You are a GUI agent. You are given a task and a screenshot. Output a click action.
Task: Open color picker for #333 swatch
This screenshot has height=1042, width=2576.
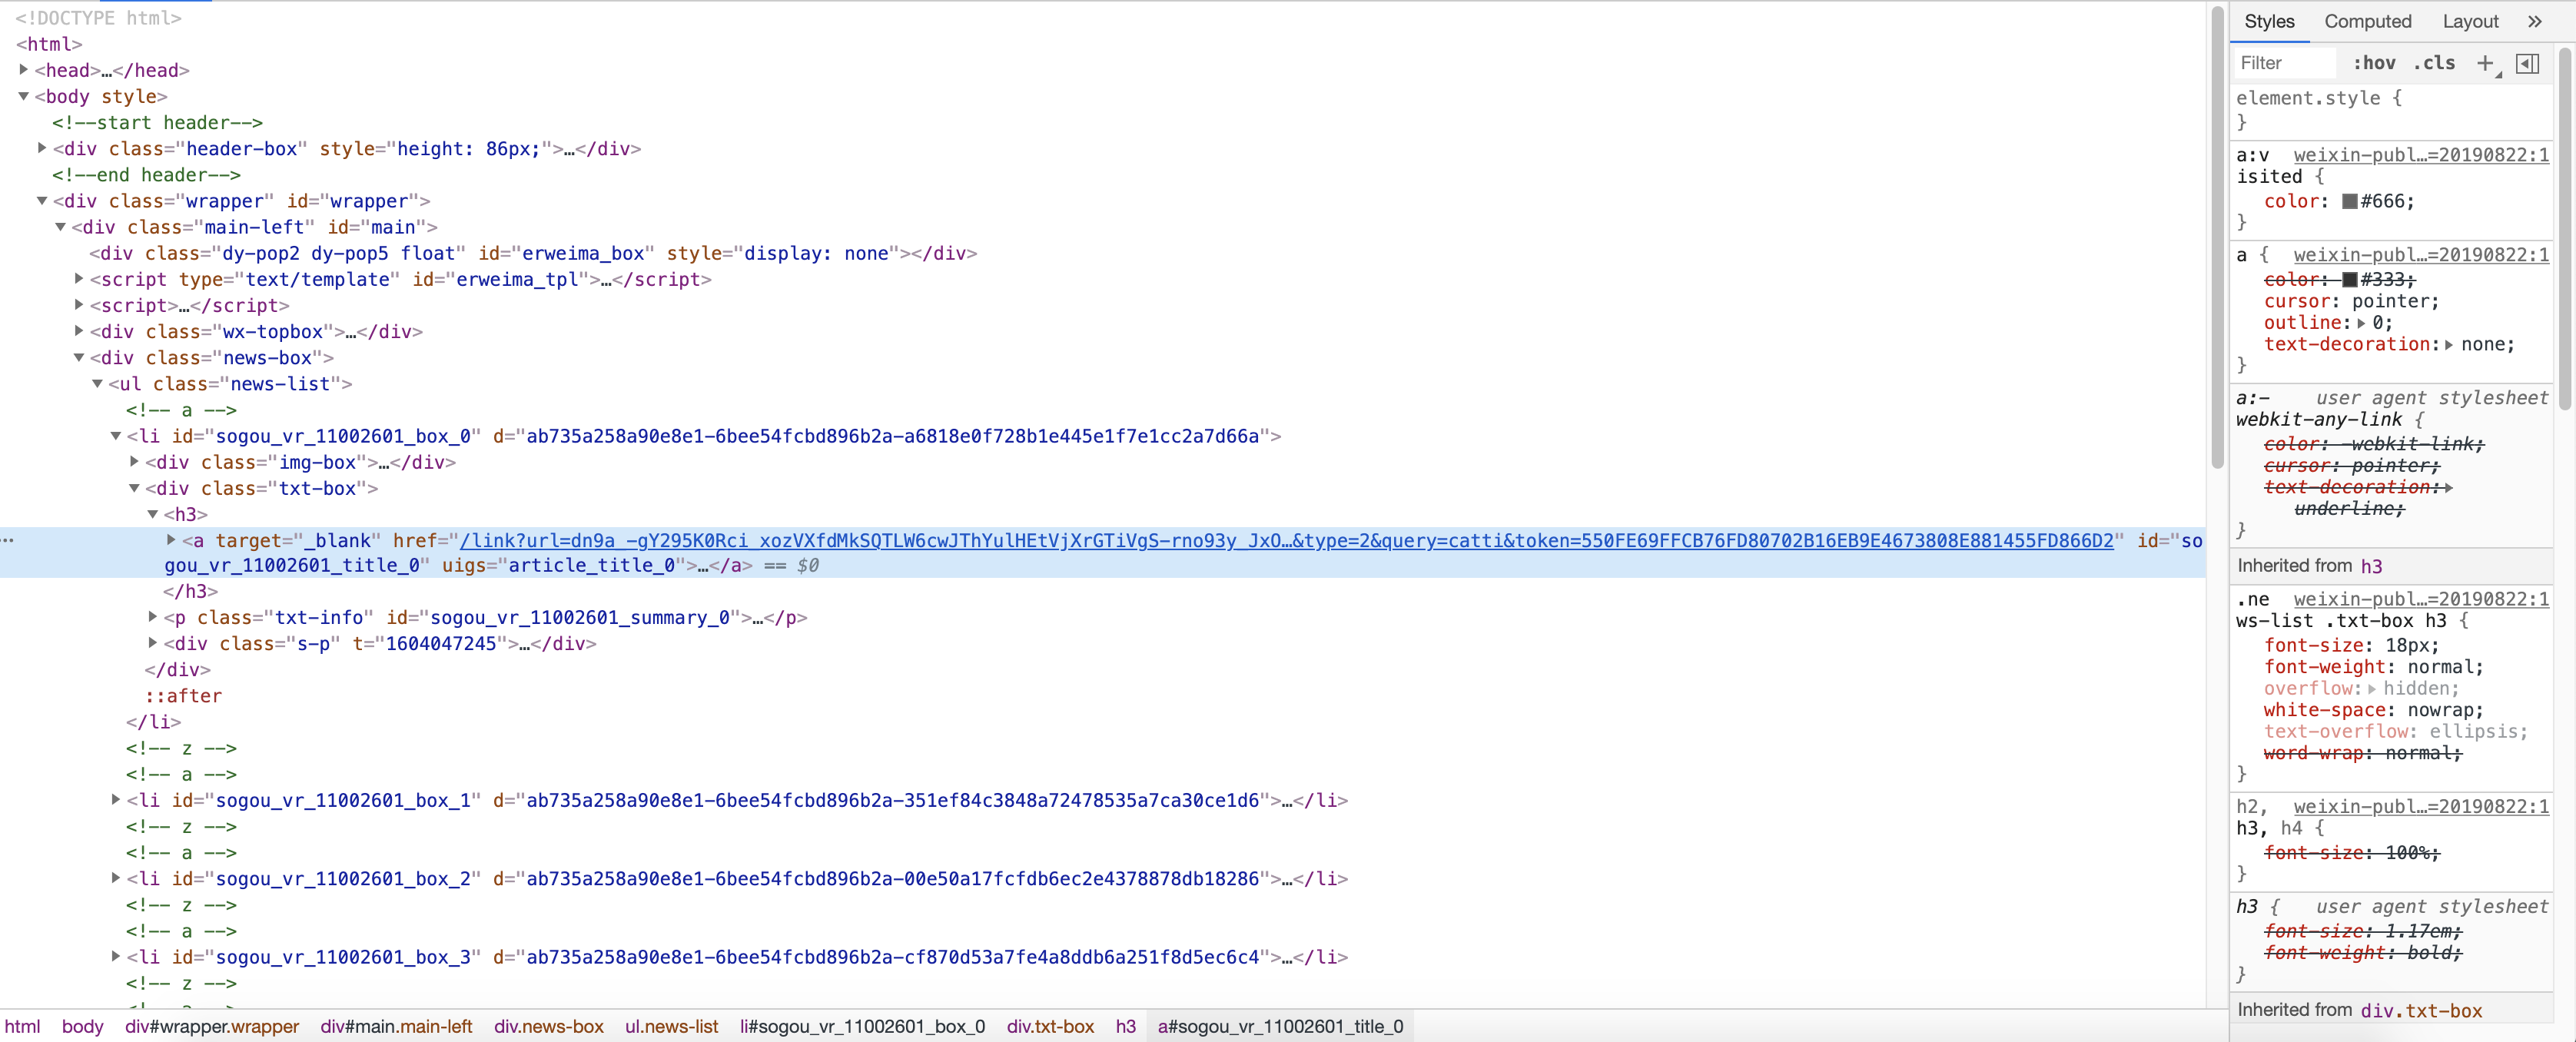[2349, 280]
